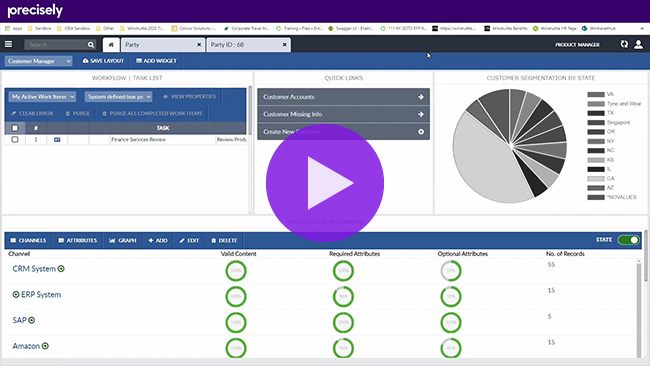Click the Product Manager label
650x366 pixels.
(x=577, y=44)
